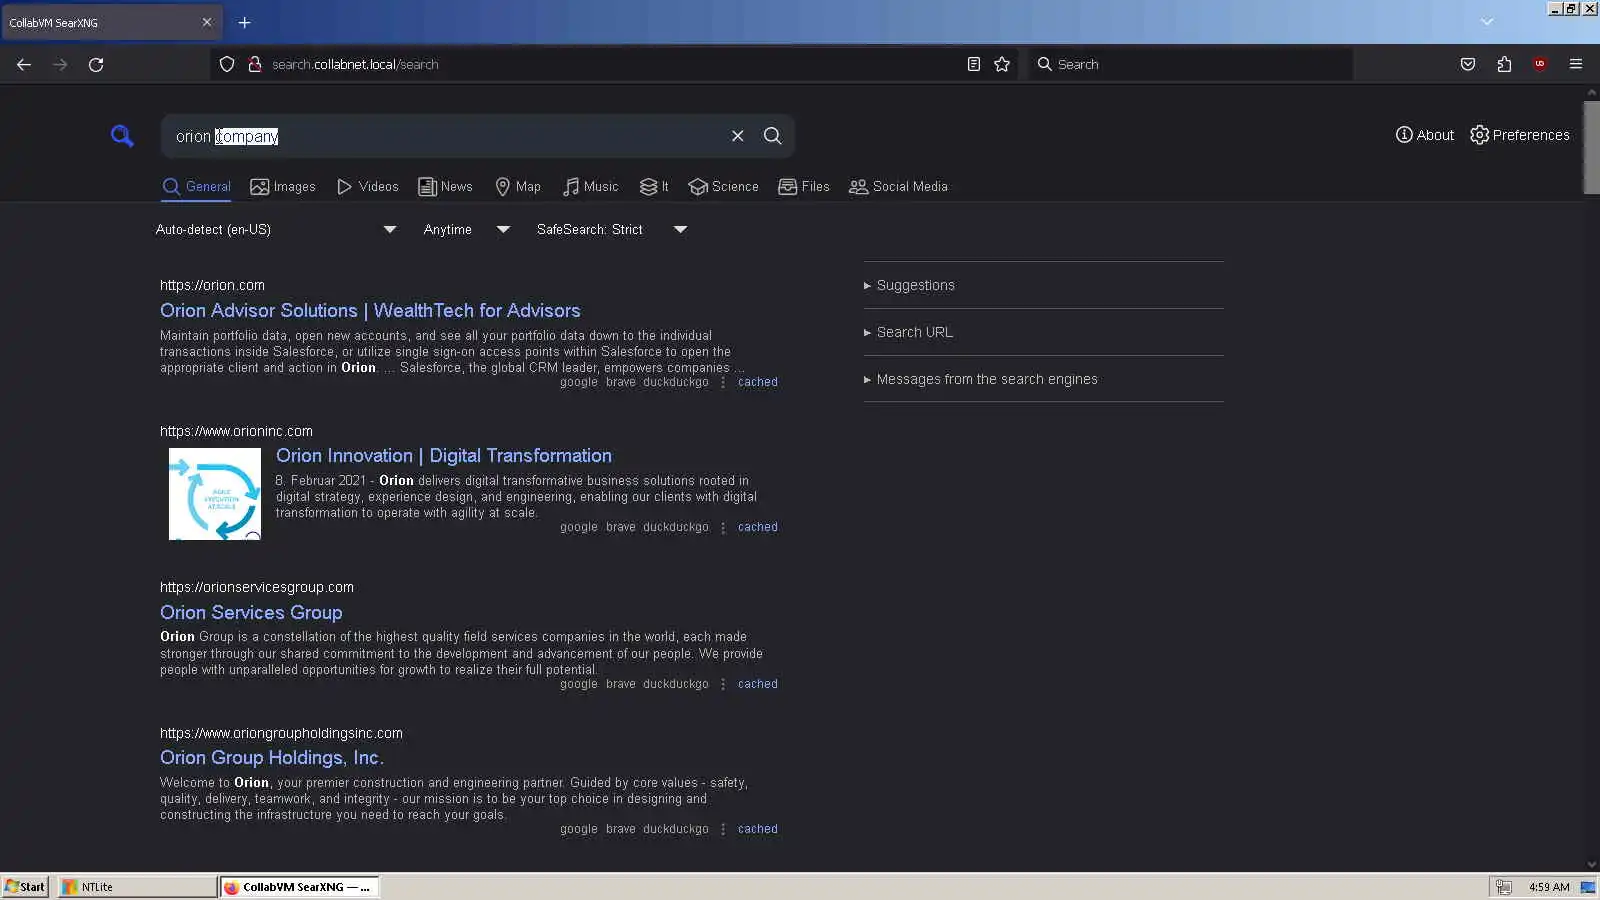Close the CollabVM SearXNG tab
The width and height of the screenshot is (1600, 900).
coord(207,22)
